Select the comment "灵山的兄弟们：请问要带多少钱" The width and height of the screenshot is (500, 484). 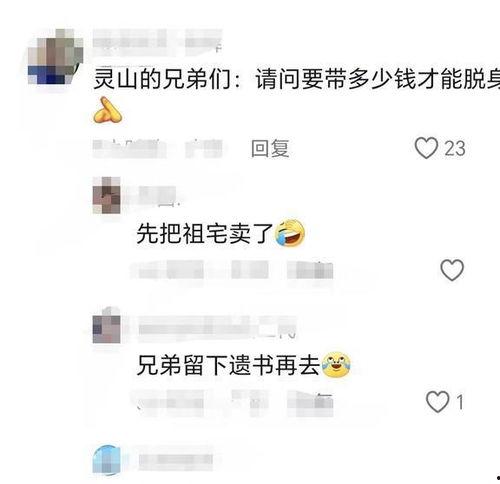pyautogui.click(x=296, y=80)
